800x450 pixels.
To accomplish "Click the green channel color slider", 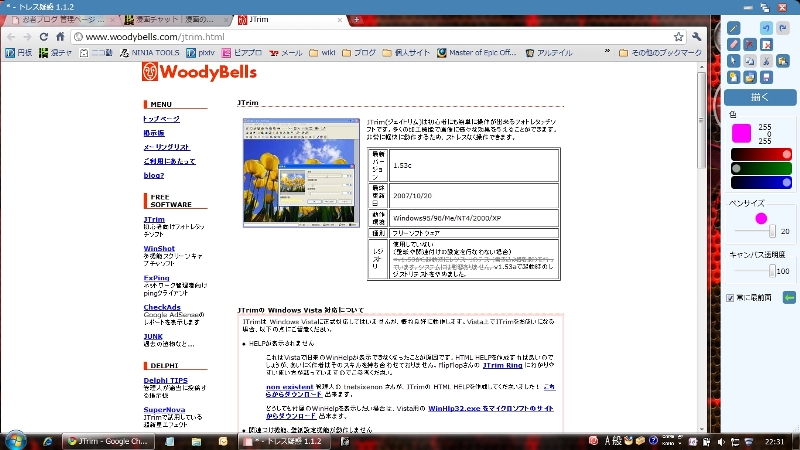I will (761, 168).
